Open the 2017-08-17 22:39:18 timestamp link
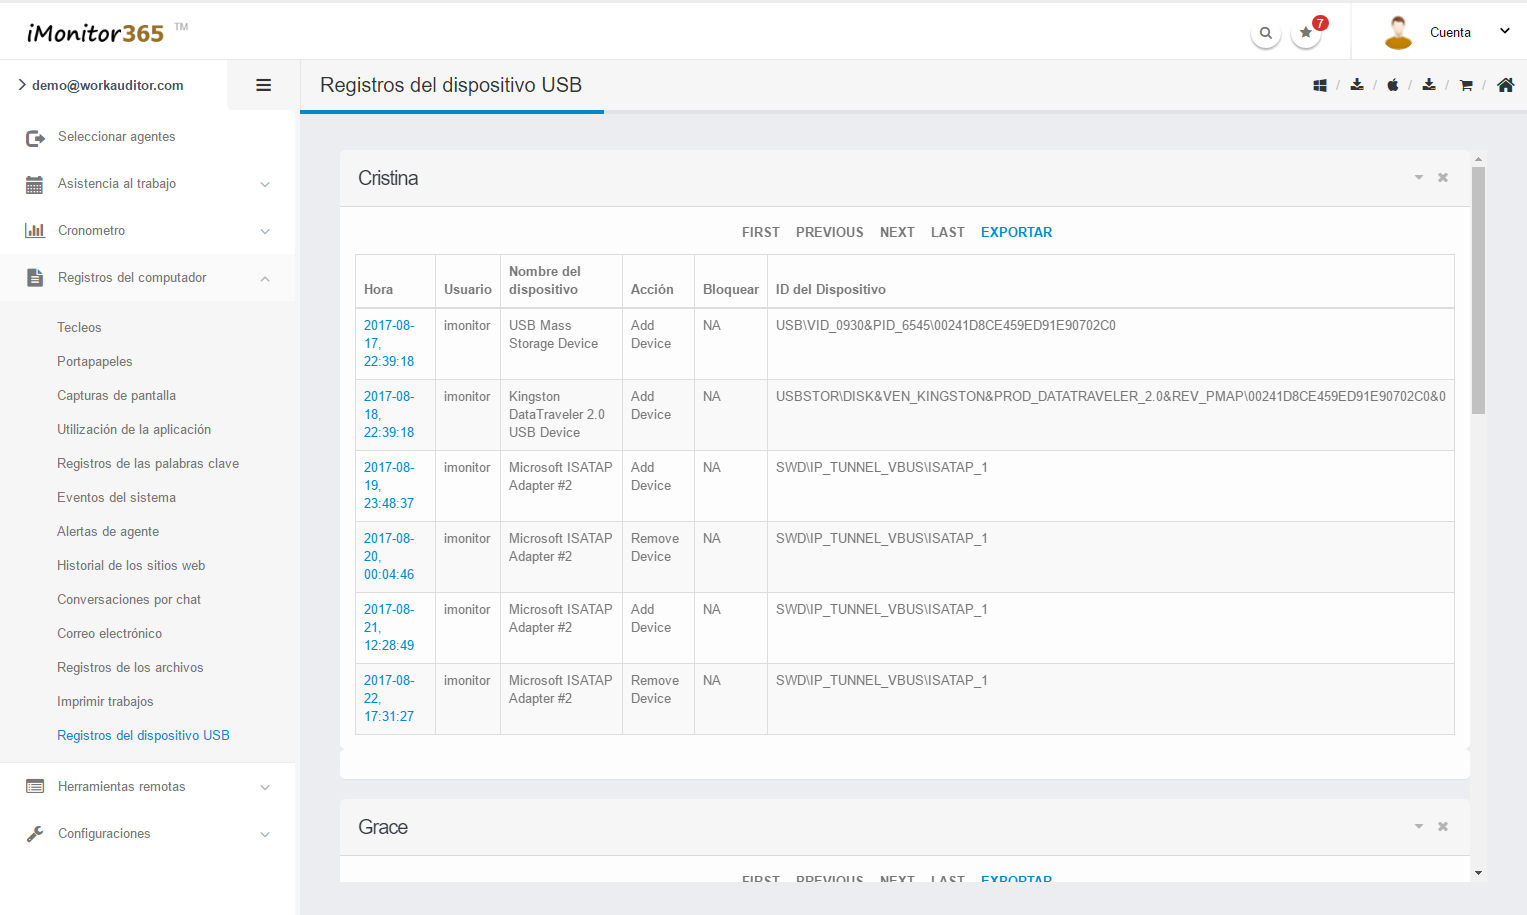 [389, 343]
